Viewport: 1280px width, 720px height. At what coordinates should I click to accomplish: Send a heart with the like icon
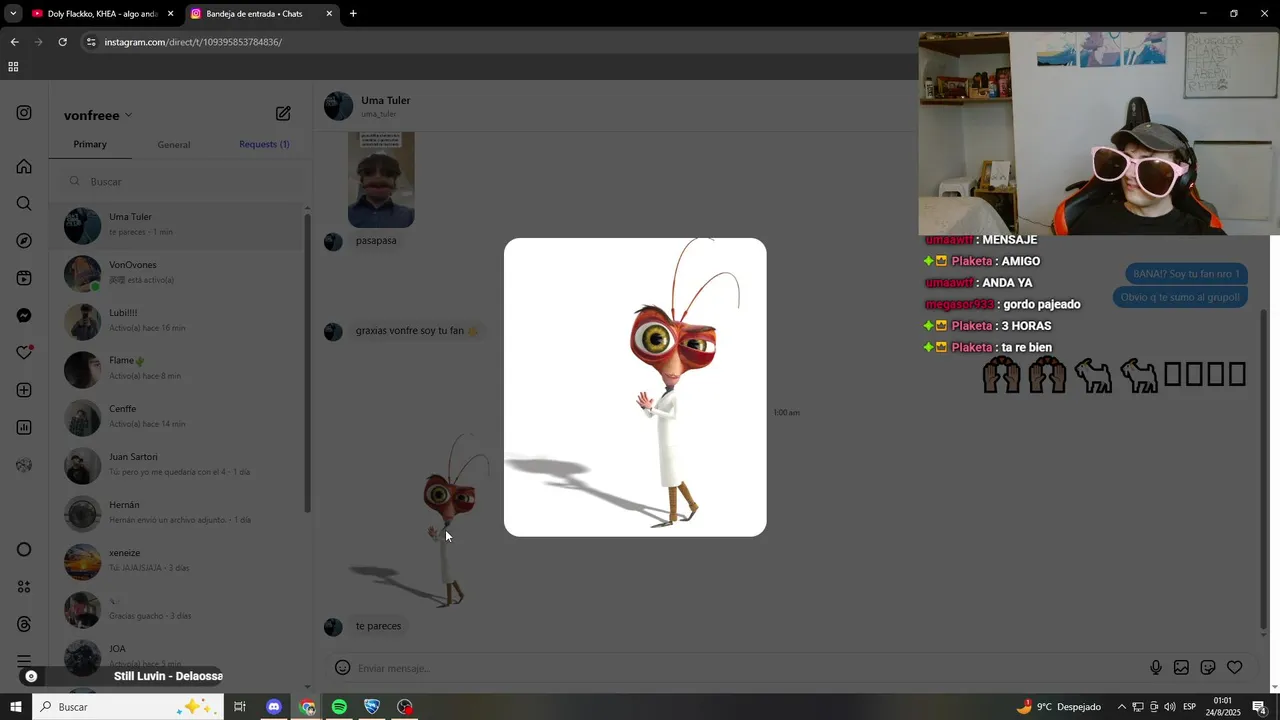(1235, 667)
